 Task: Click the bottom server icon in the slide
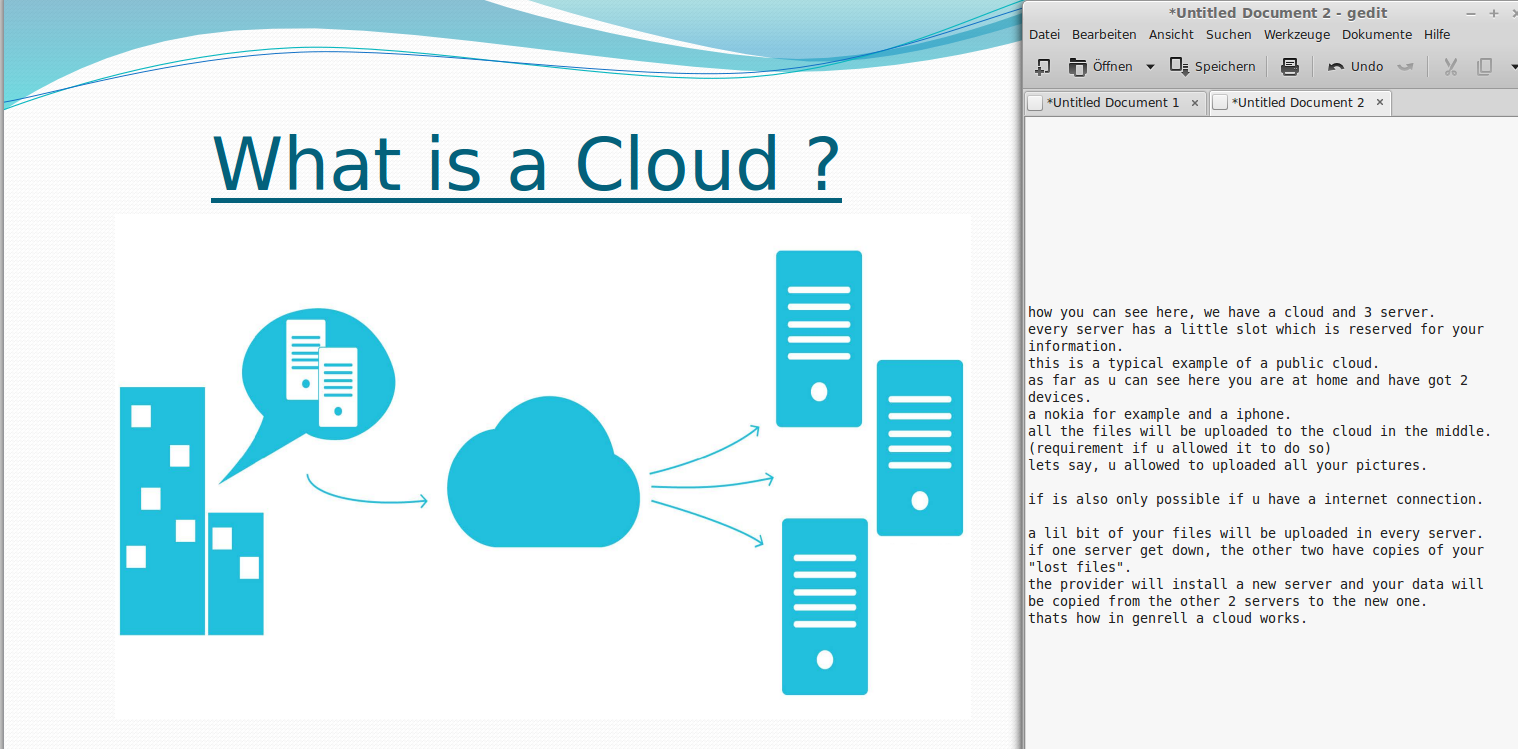pos(825,606)
